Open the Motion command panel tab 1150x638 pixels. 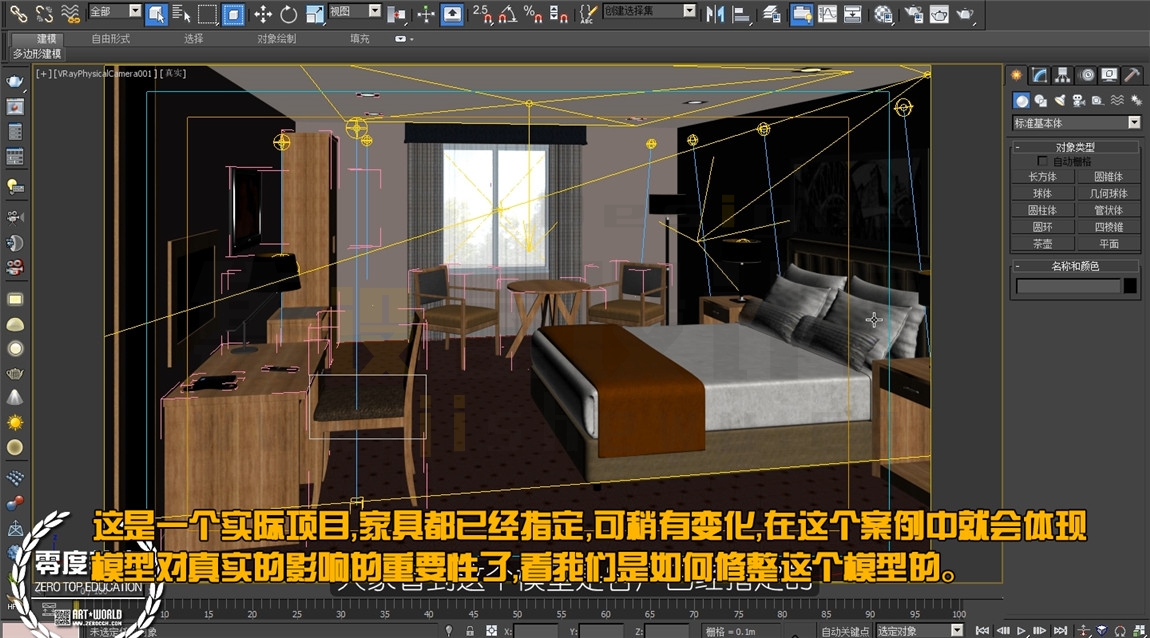point(1086,75)
